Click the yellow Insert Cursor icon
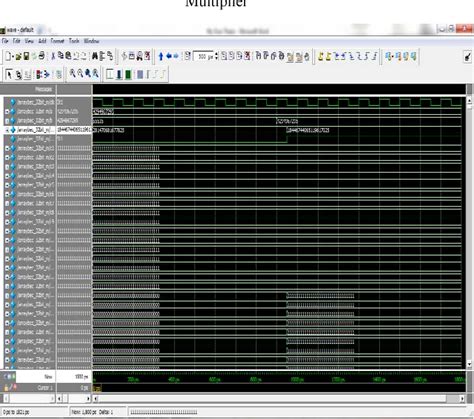This screenshot has height=419, width=474. (x=321, y=56)
